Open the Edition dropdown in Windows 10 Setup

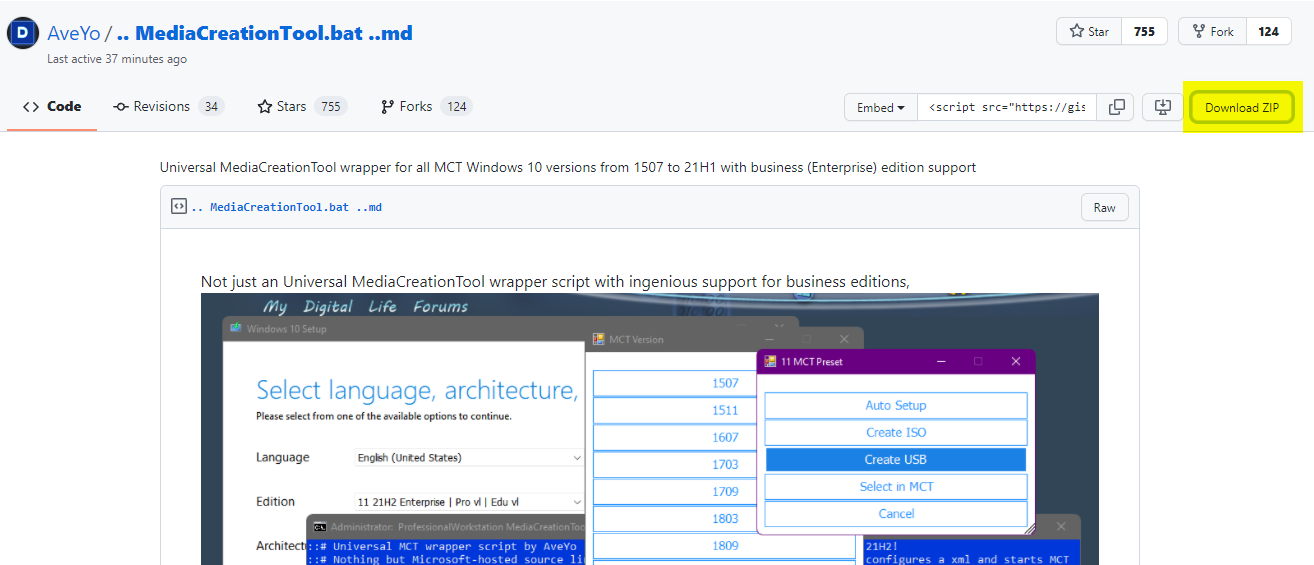(x=469, y=501)
